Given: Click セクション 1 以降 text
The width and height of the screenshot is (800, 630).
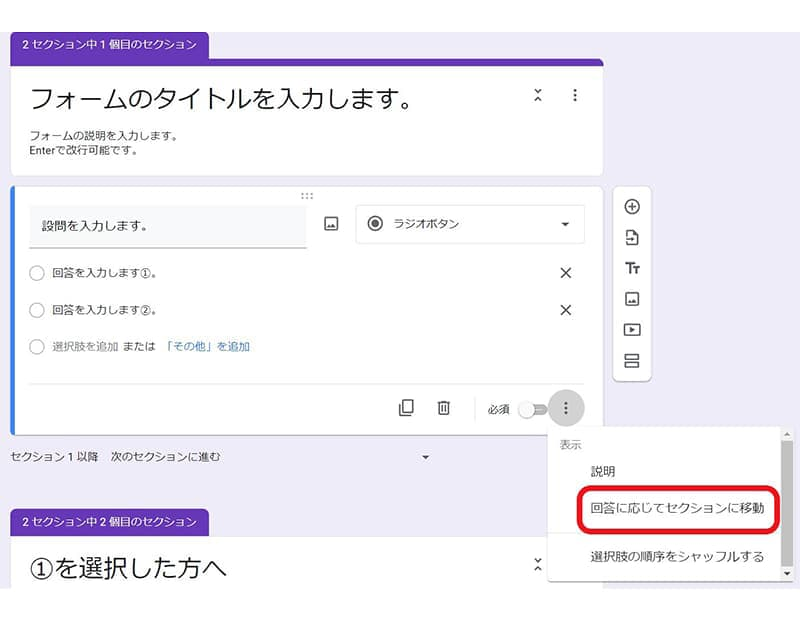Looking at the screenshot, I should (54, 457).
